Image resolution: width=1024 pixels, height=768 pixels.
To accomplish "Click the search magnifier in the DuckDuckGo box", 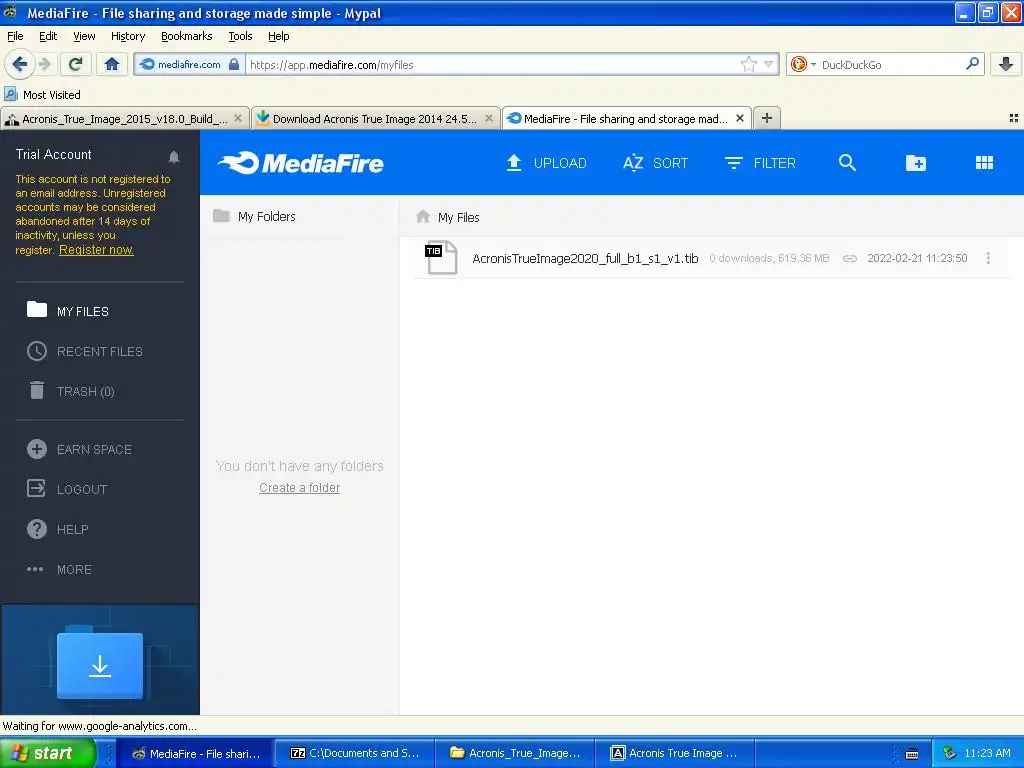I will [972, 63].
